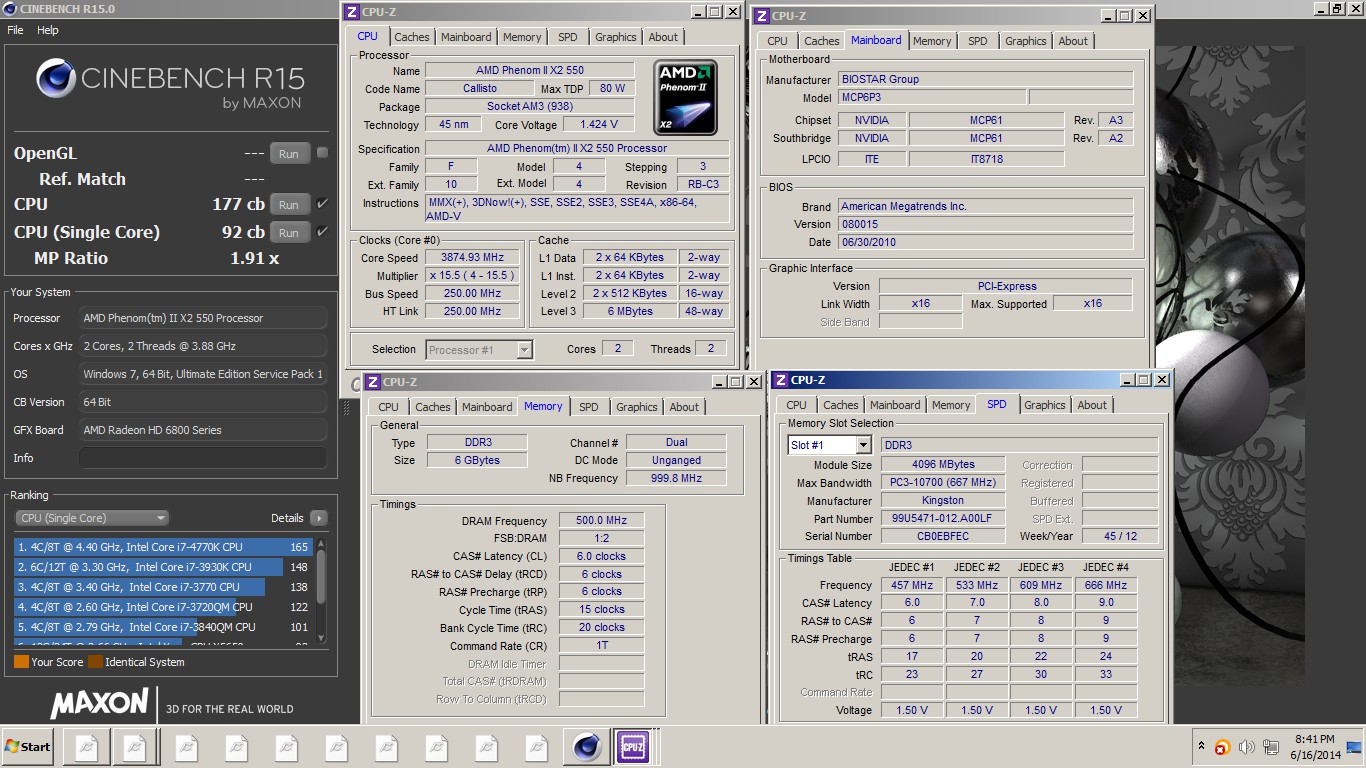Open SPD tab in the Memory timings window

589,407
